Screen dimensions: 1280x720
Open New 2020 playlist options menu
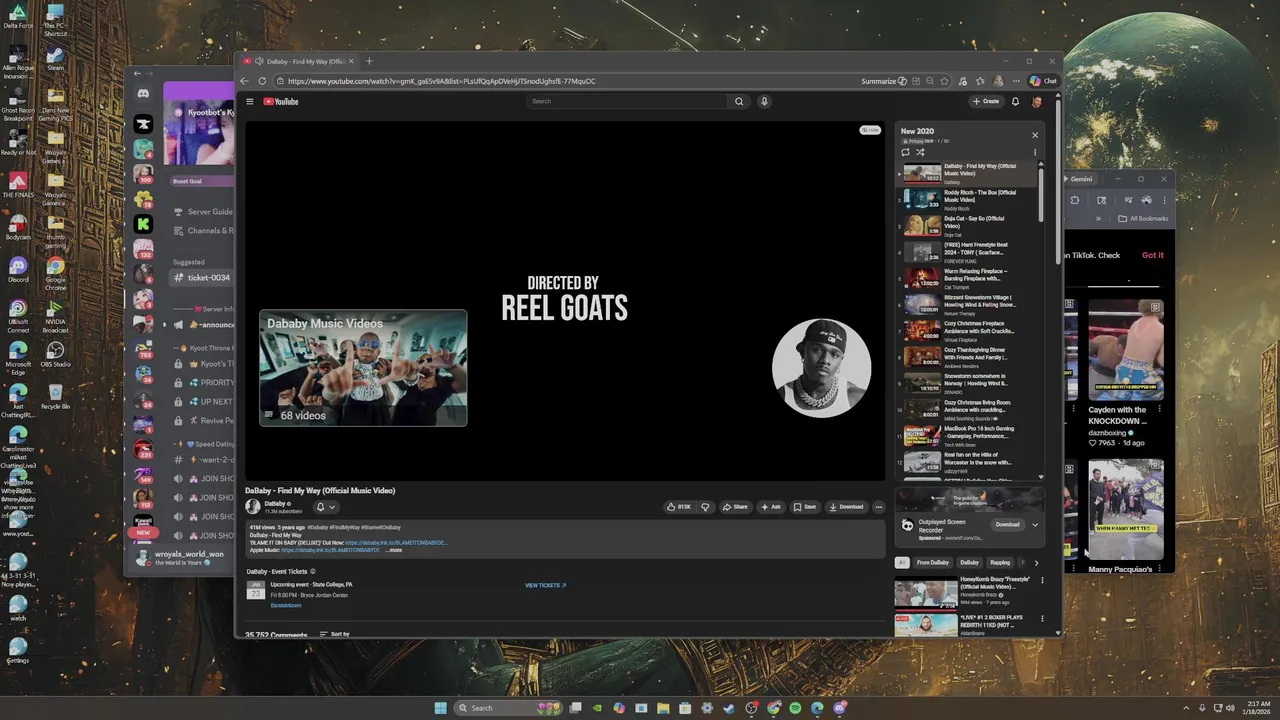(x=1035, y=152)
